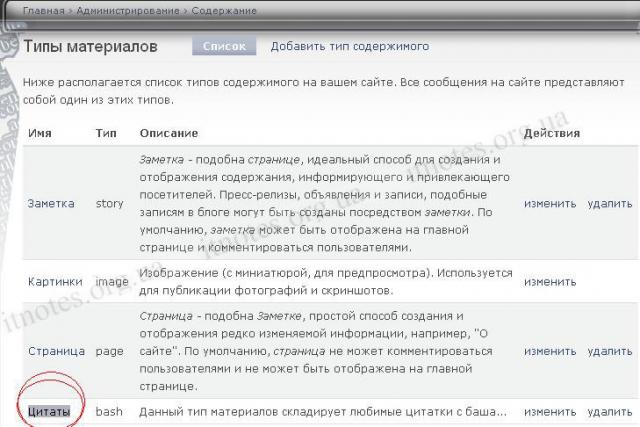Select the Действия column header

552,133
